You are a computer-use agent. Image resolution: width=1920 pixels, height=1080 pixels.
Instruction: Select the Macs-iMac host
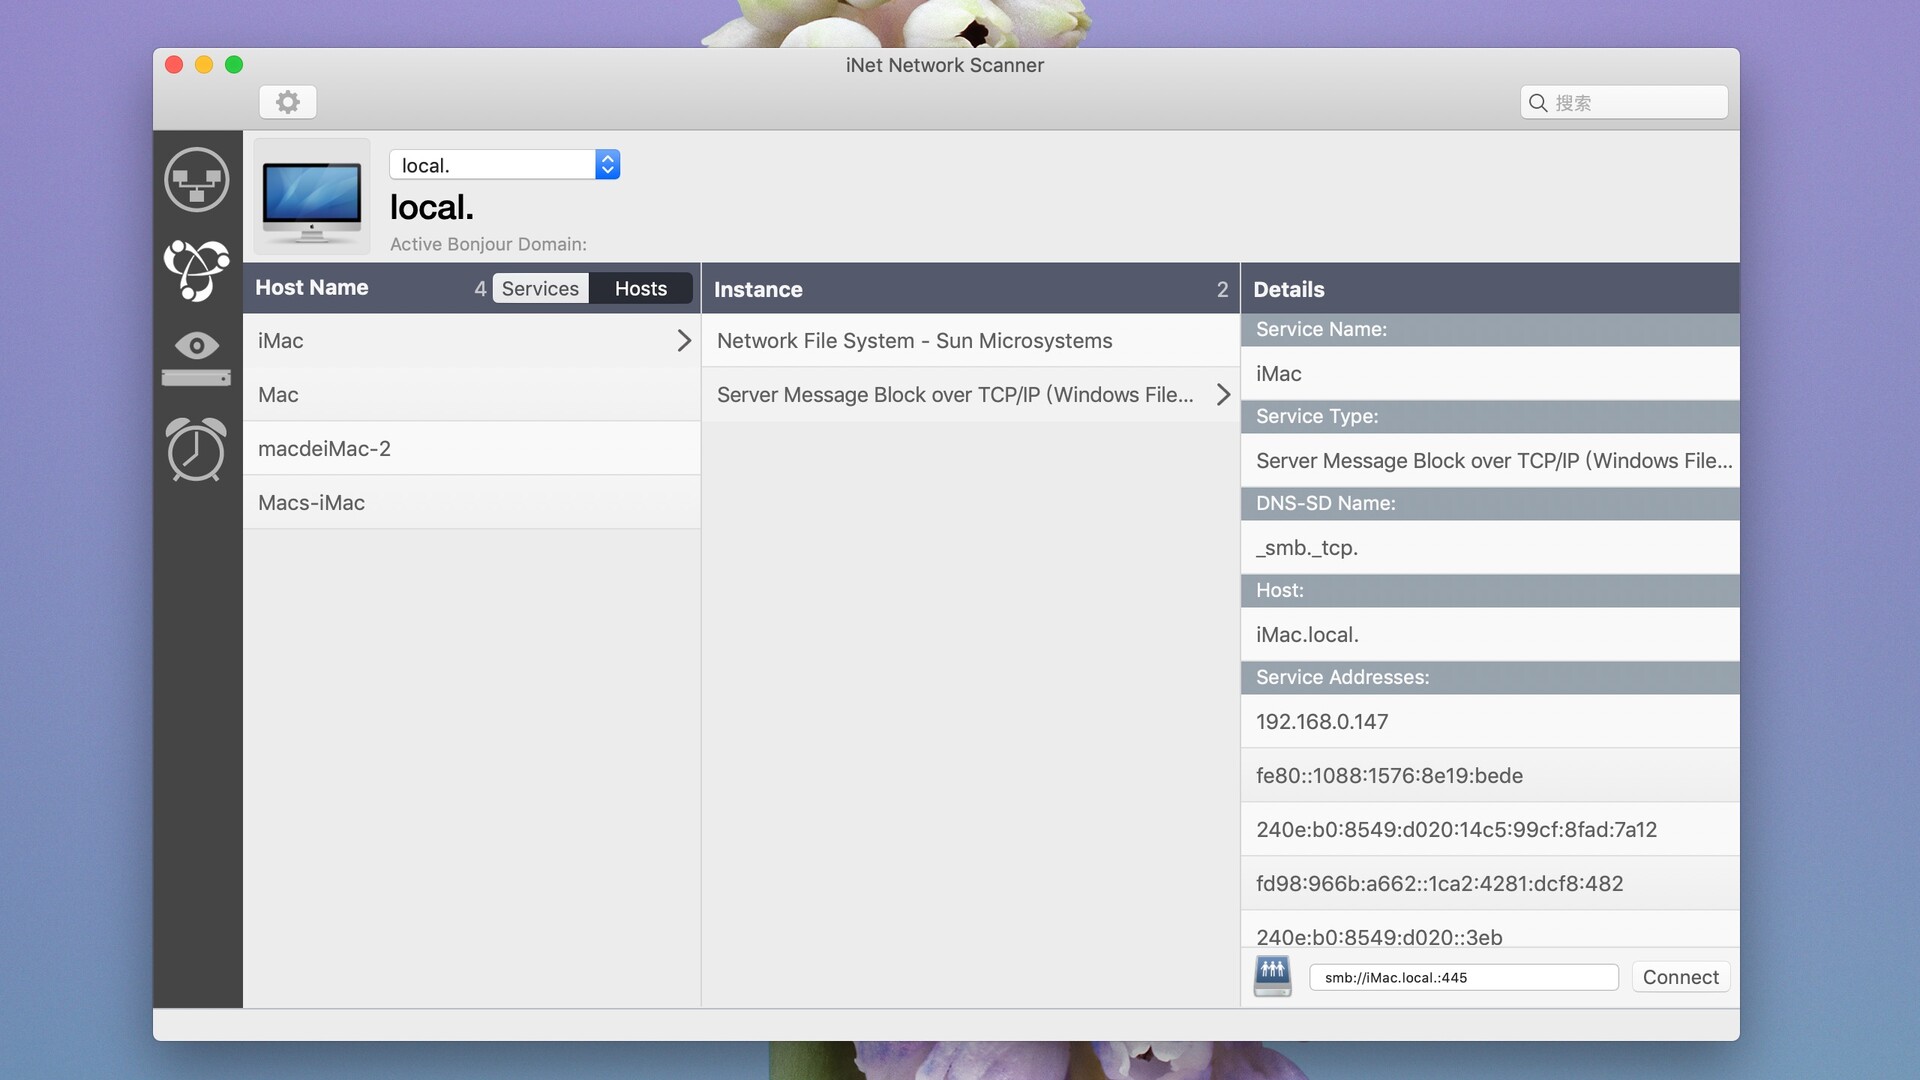[x=311, y=503]
